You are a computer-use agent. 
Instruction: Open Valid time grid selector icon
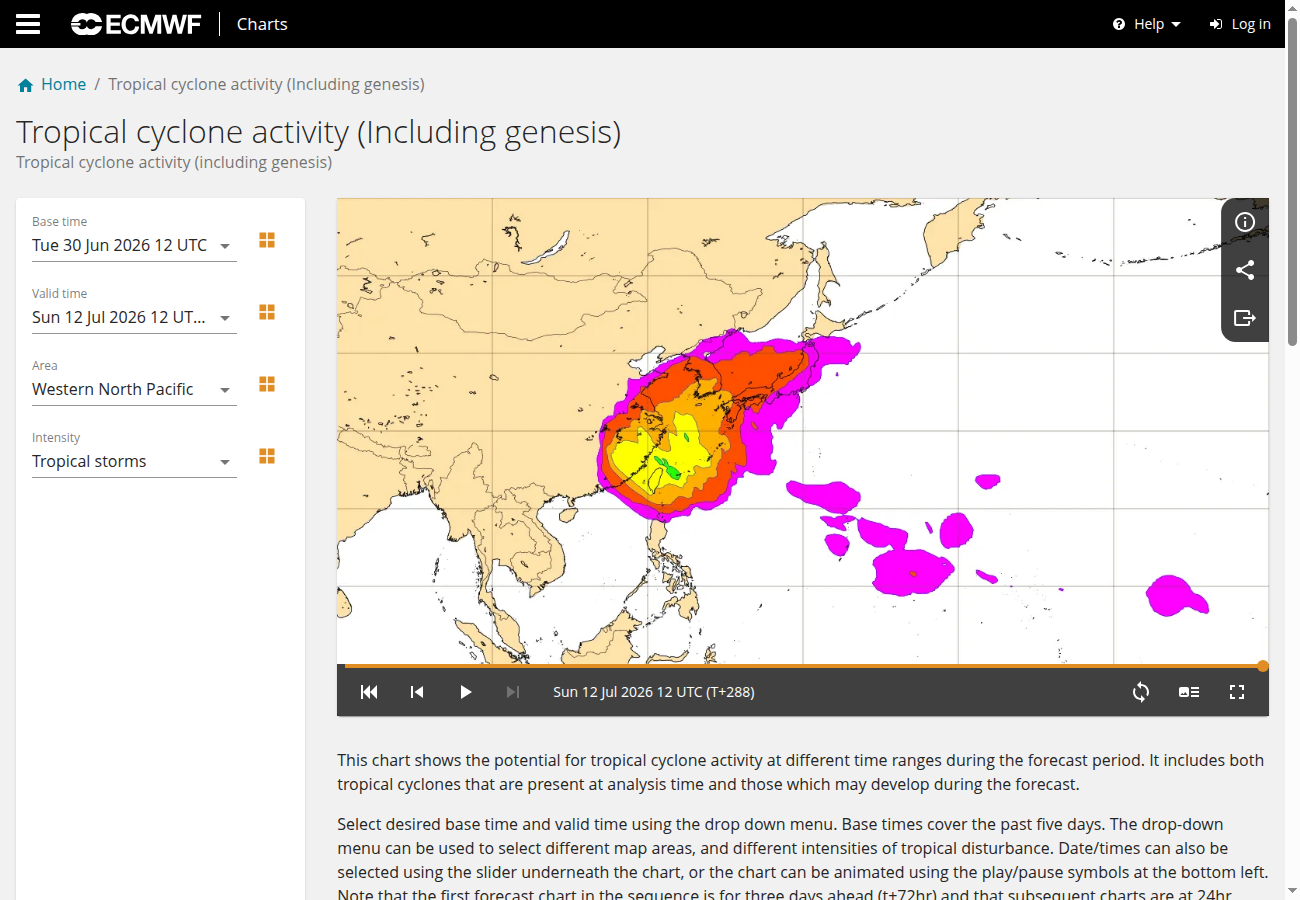267,312
